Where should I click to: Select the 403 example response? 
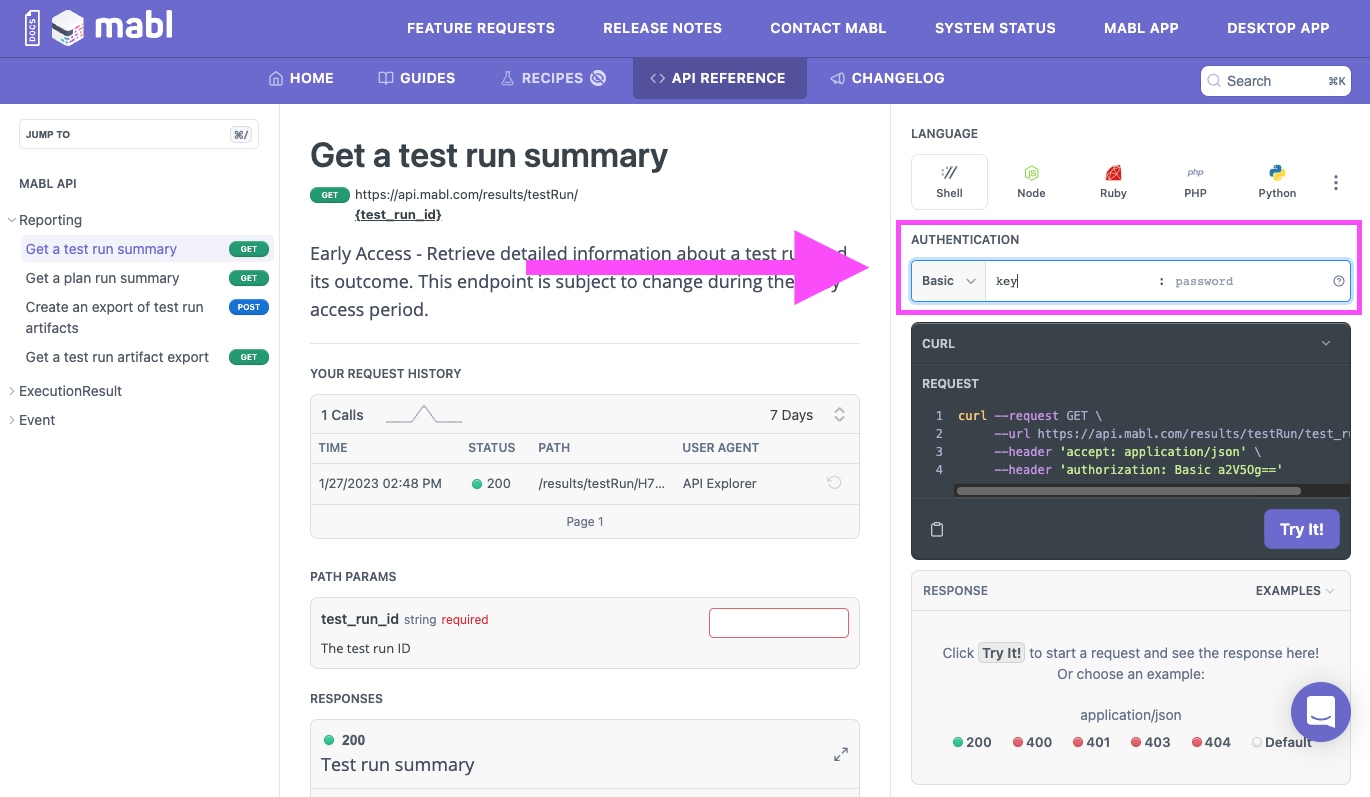point(1150,742)
